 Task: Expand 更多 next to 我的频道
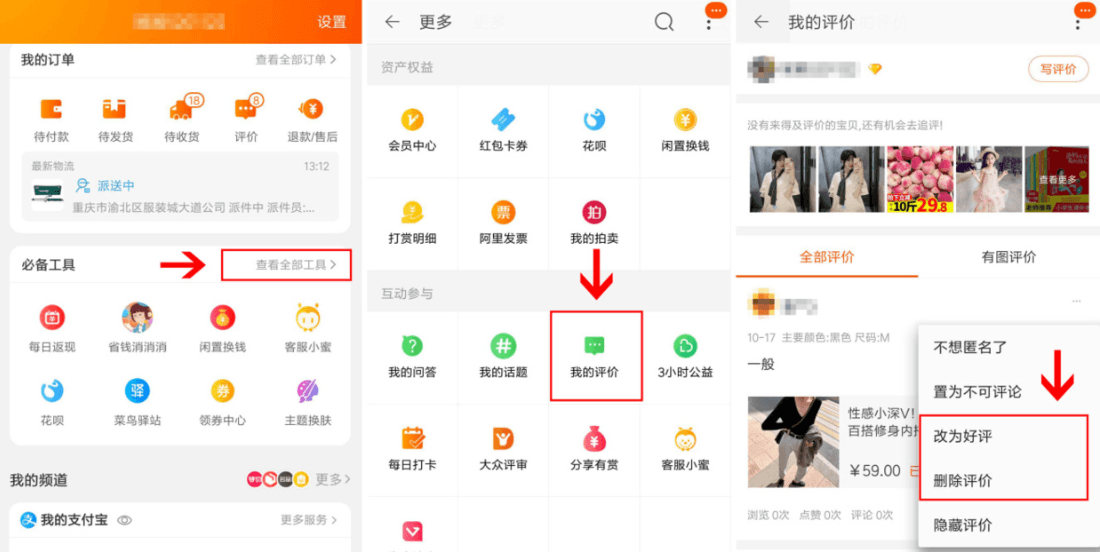[333, 480]
